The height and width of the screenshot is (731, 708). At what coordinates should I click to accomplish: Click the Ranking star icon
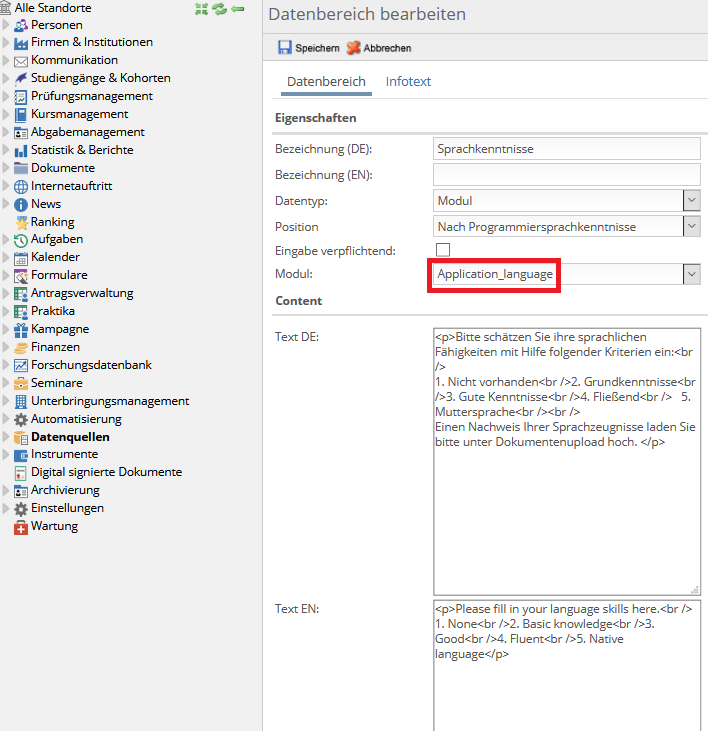(21, 222)
